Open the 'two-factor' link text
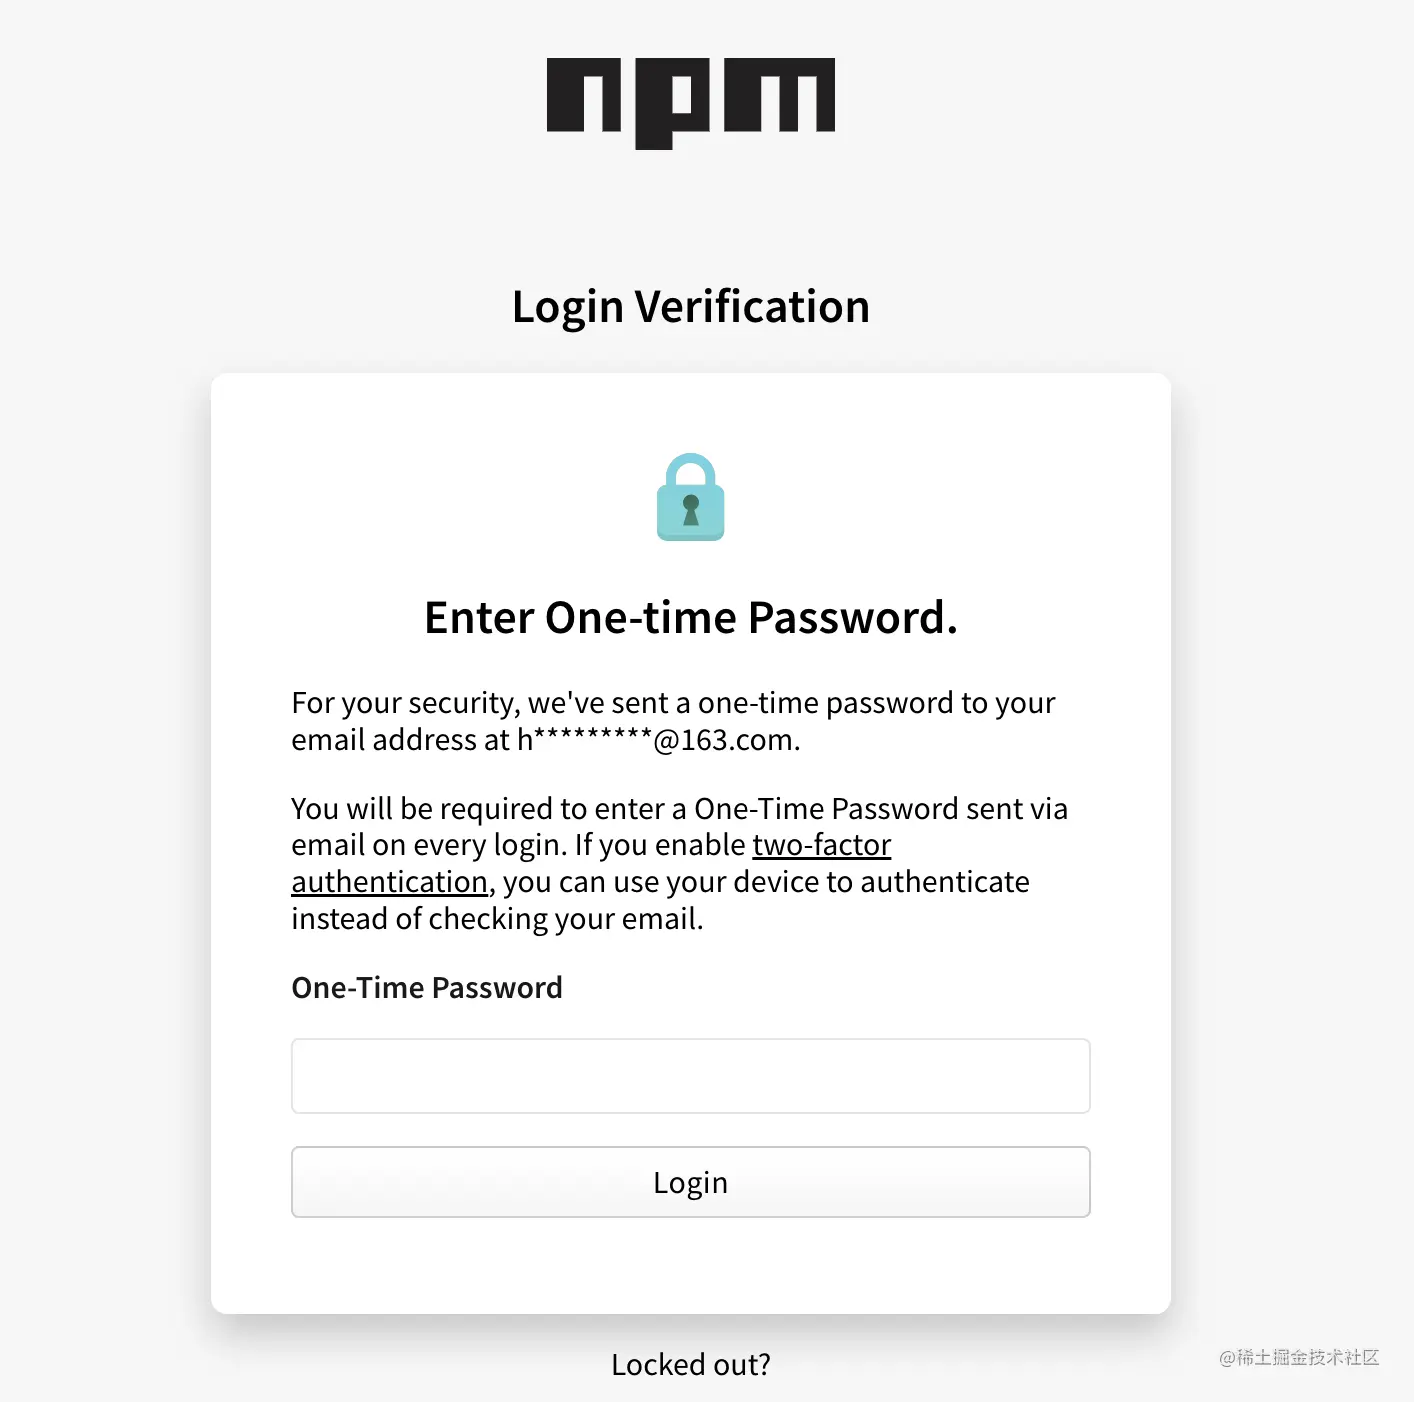The height and width of the screenshot is (1402, 1414). point(821,845)
